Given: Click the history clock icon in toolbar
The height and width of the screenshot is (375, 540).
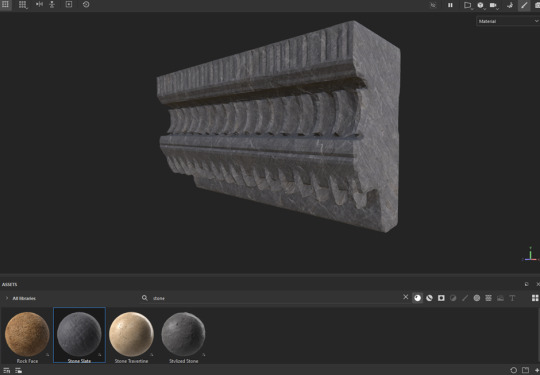Looking at the screenshot, I should 86,5.
